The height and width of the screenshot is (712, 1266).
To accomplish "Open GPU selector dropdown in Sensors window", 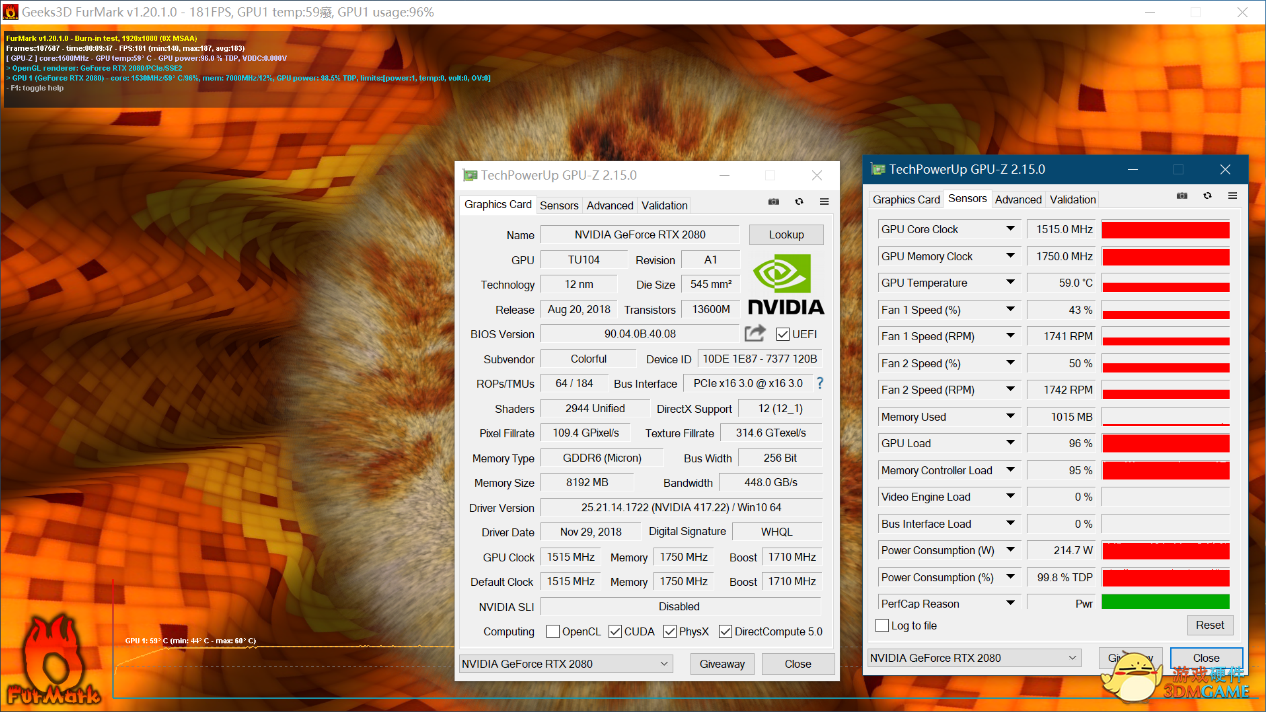I will tap(975, 658).
